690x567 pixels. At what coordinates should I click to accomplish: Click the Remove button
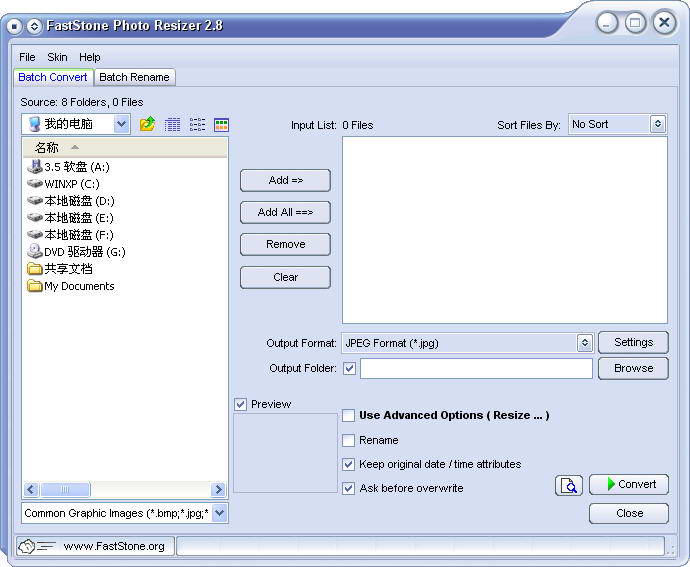point(286,244)
